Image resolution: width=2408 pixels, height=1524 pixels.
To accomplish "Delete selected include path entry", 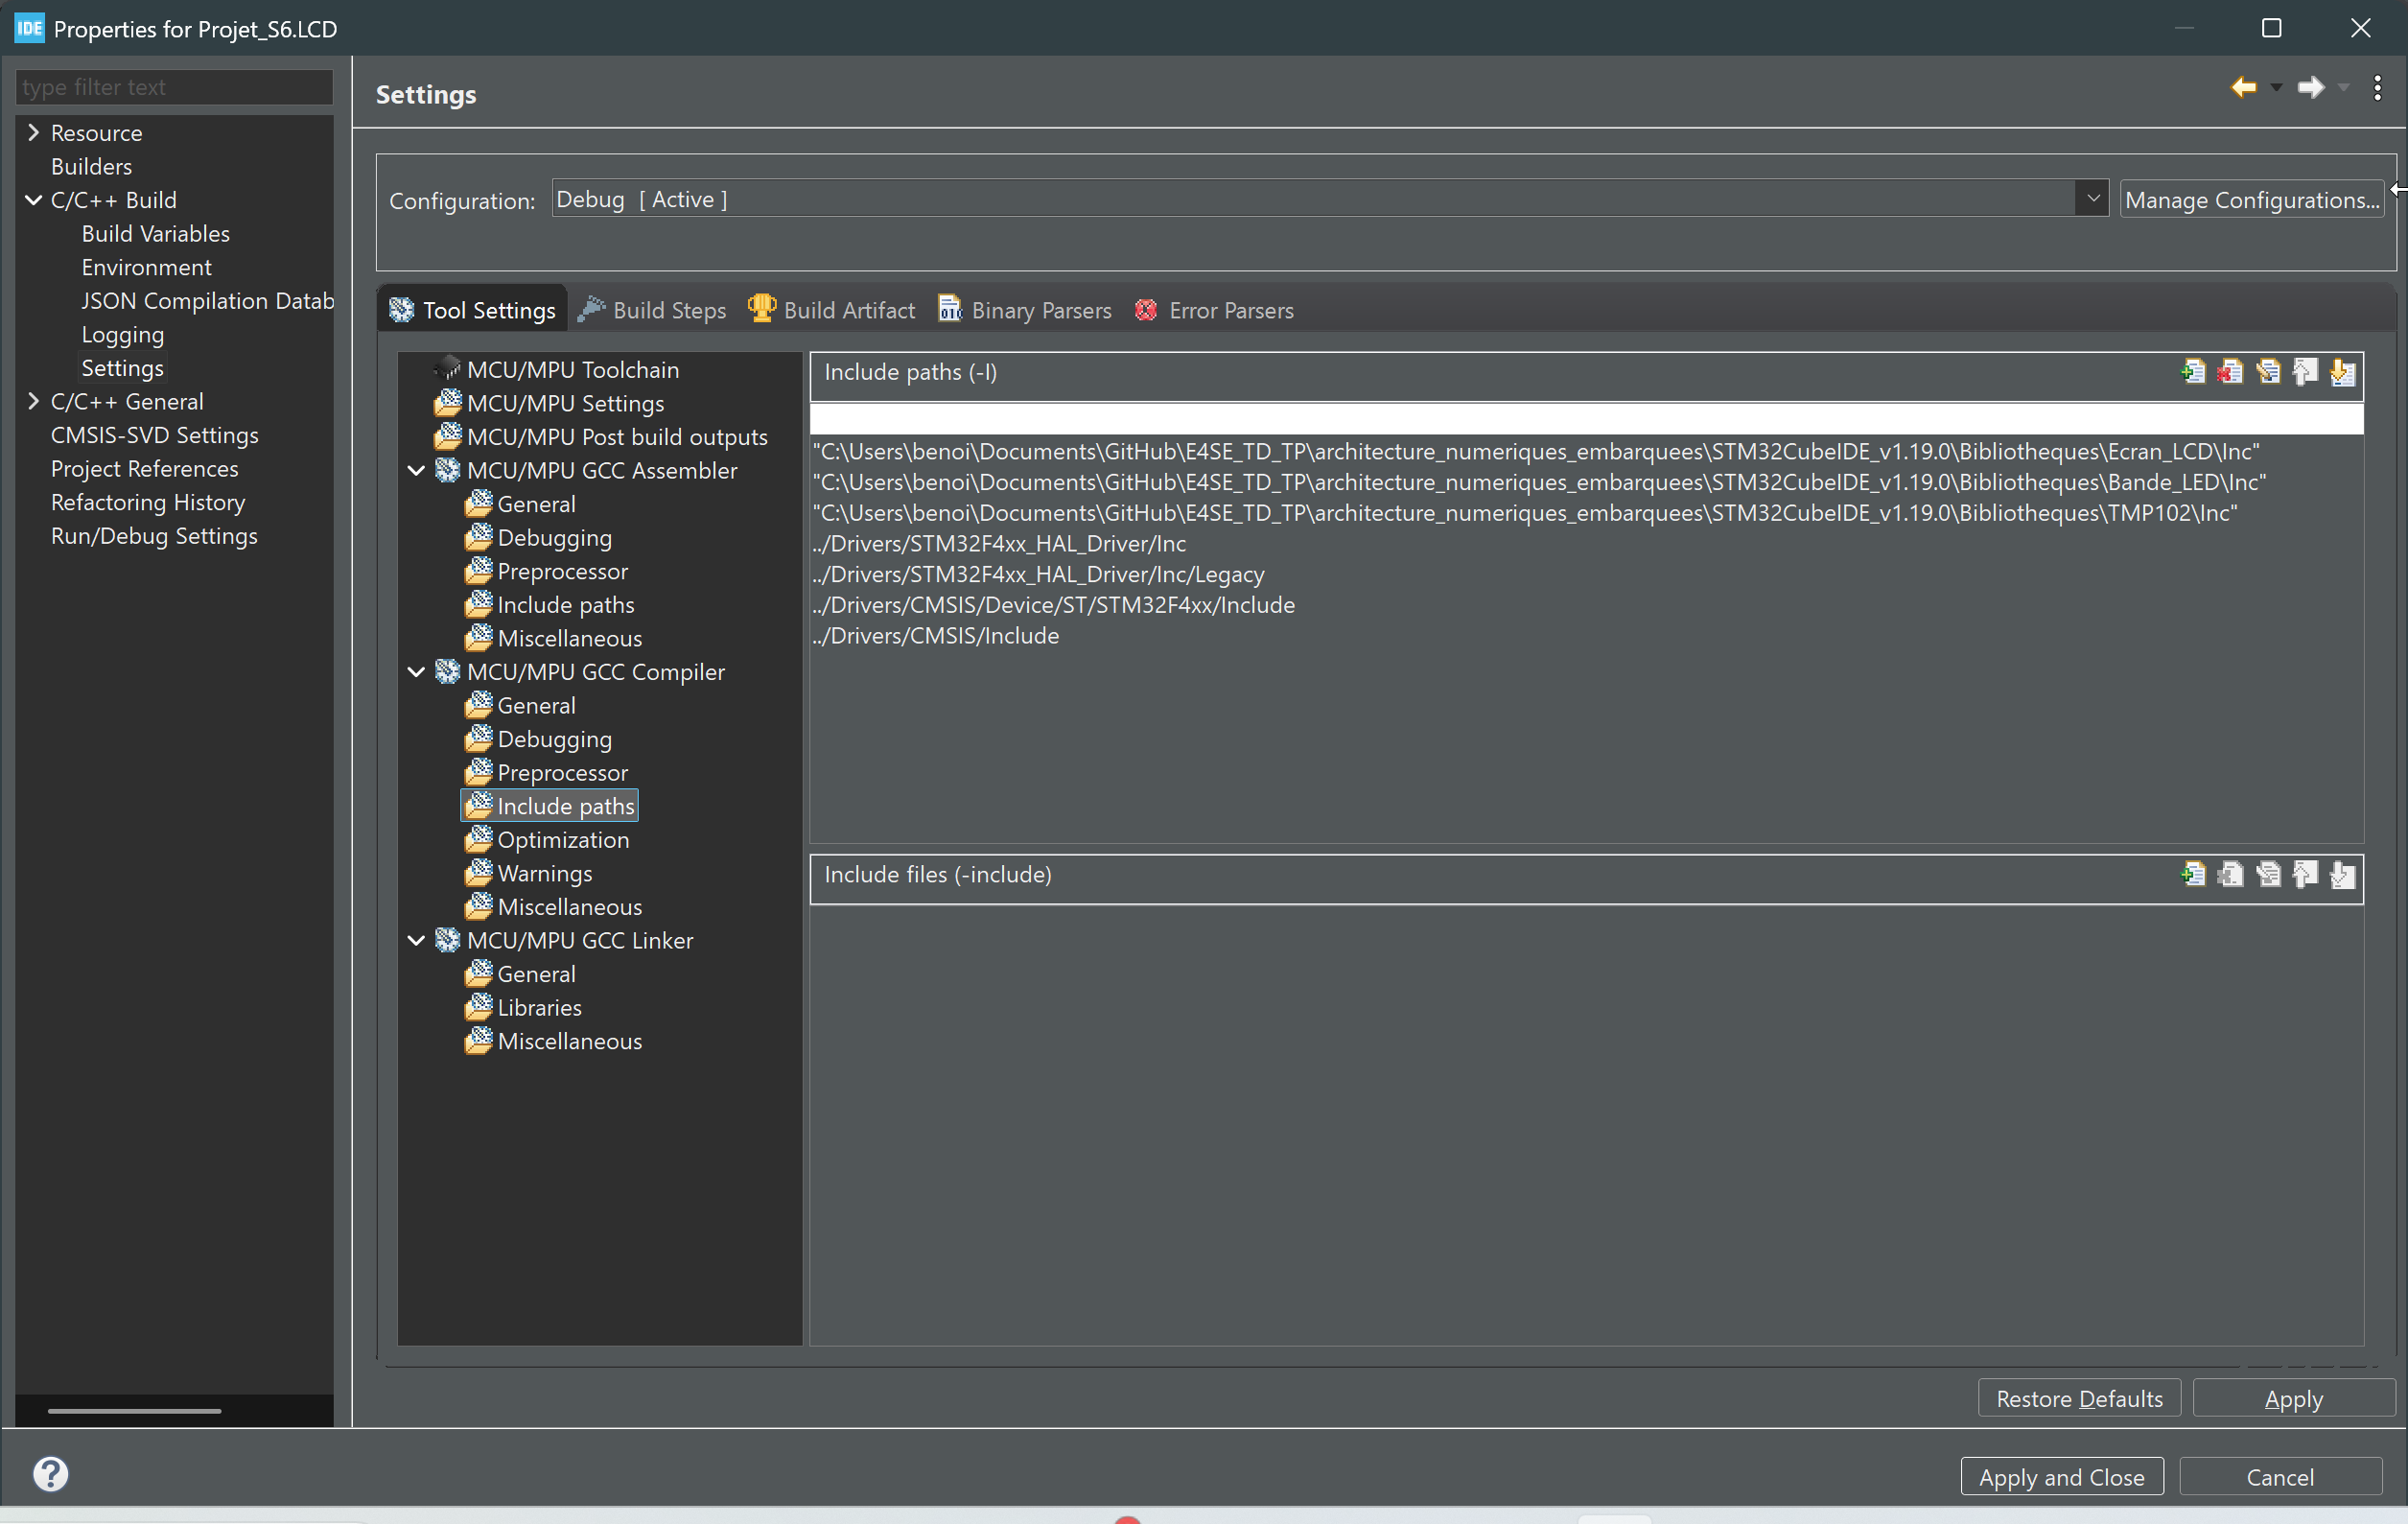I will coord(2230,372).
